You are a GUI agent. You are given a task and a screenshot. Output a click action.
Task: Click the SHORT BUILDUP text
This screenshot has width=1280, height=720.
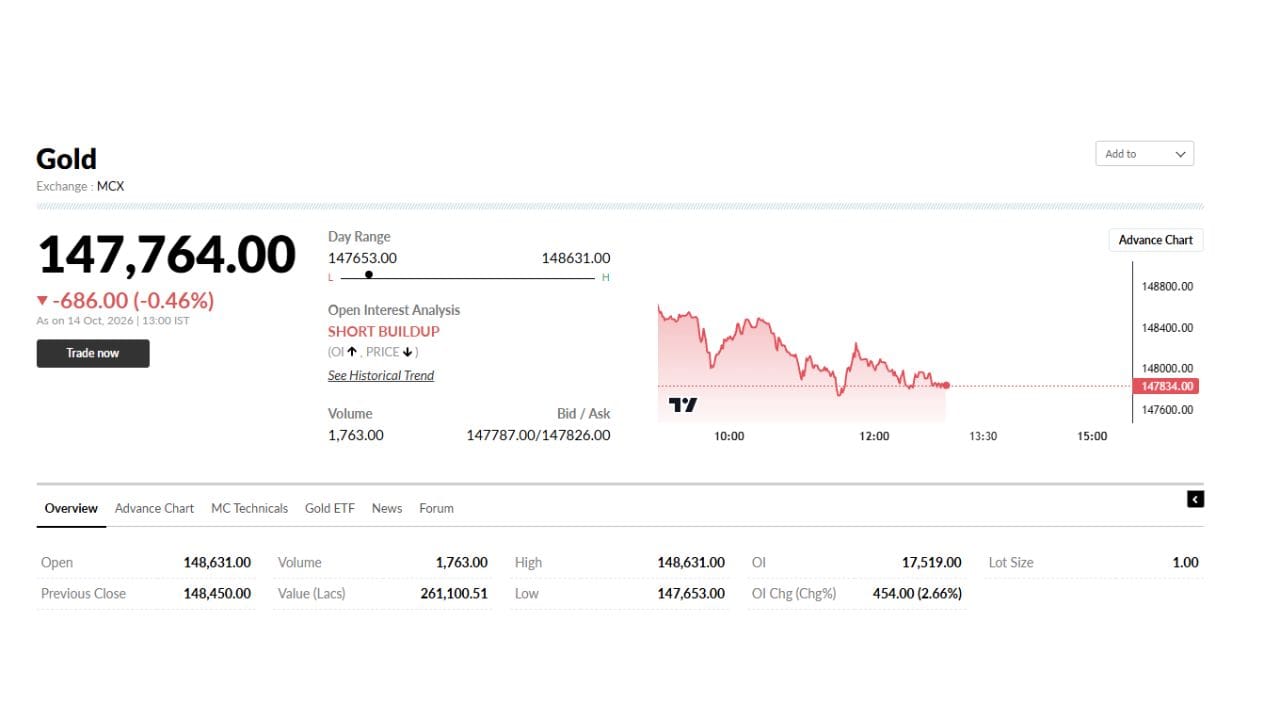(x=384, y=331)
